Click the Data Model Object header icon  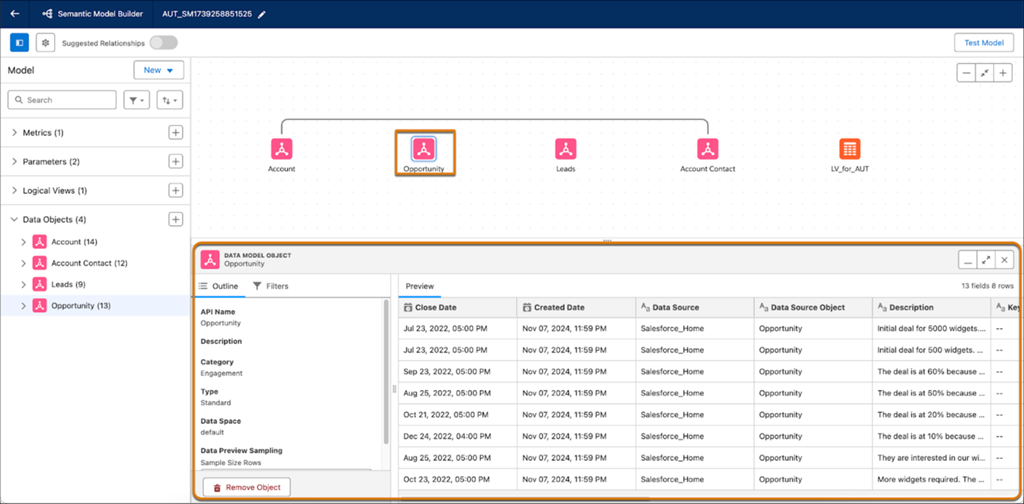click(x=209, y=260)
